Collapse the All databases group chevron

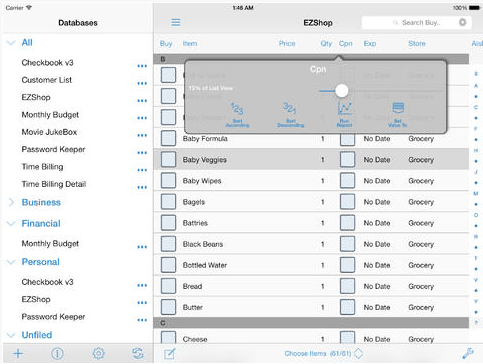tap(11, 42)
